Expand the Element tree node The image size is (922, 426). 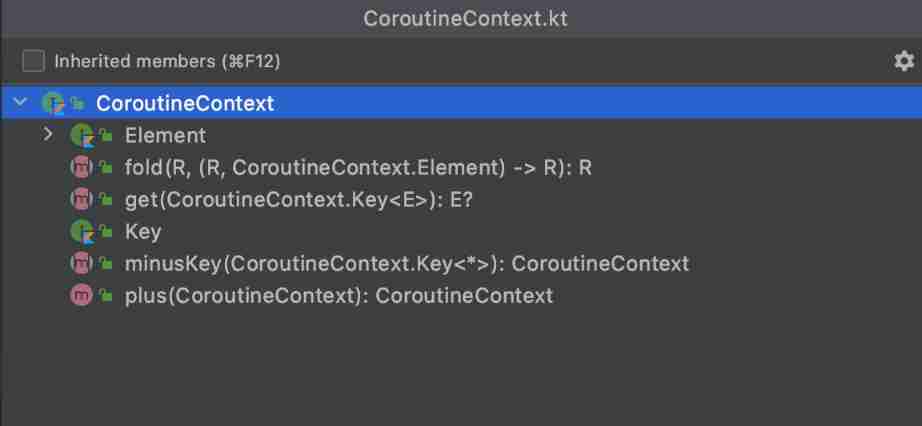[48, 135]
